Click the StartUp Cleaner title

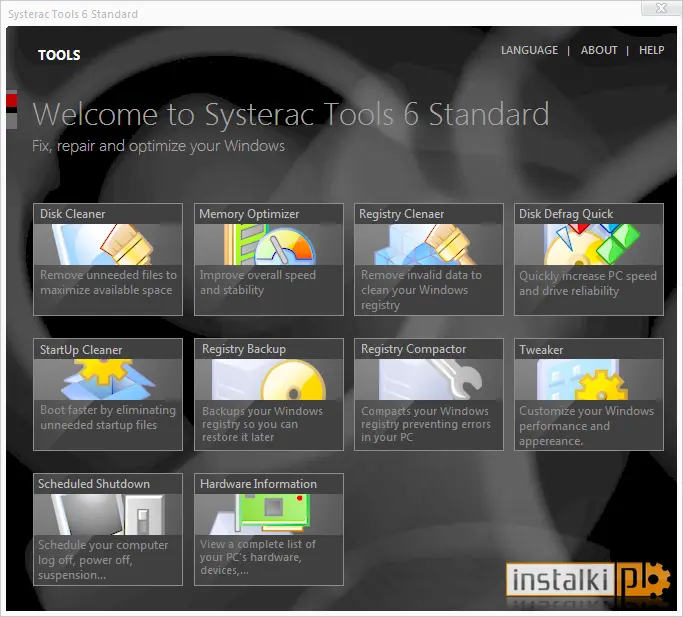tap(81, 350)
